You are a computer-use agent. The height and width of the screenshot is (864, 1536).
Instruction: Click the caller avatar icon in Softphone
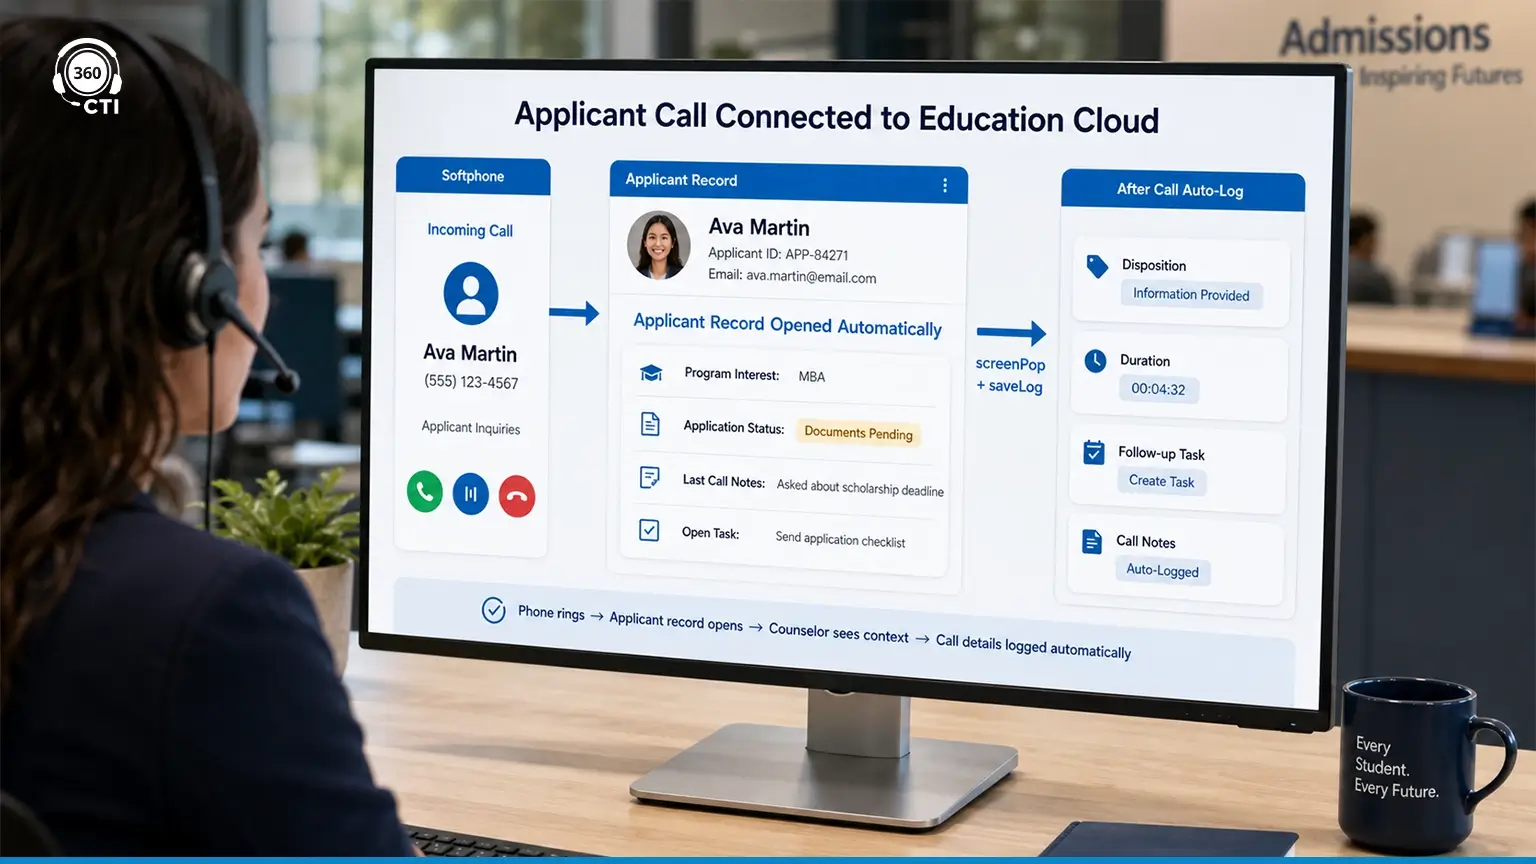click(471, 293)
